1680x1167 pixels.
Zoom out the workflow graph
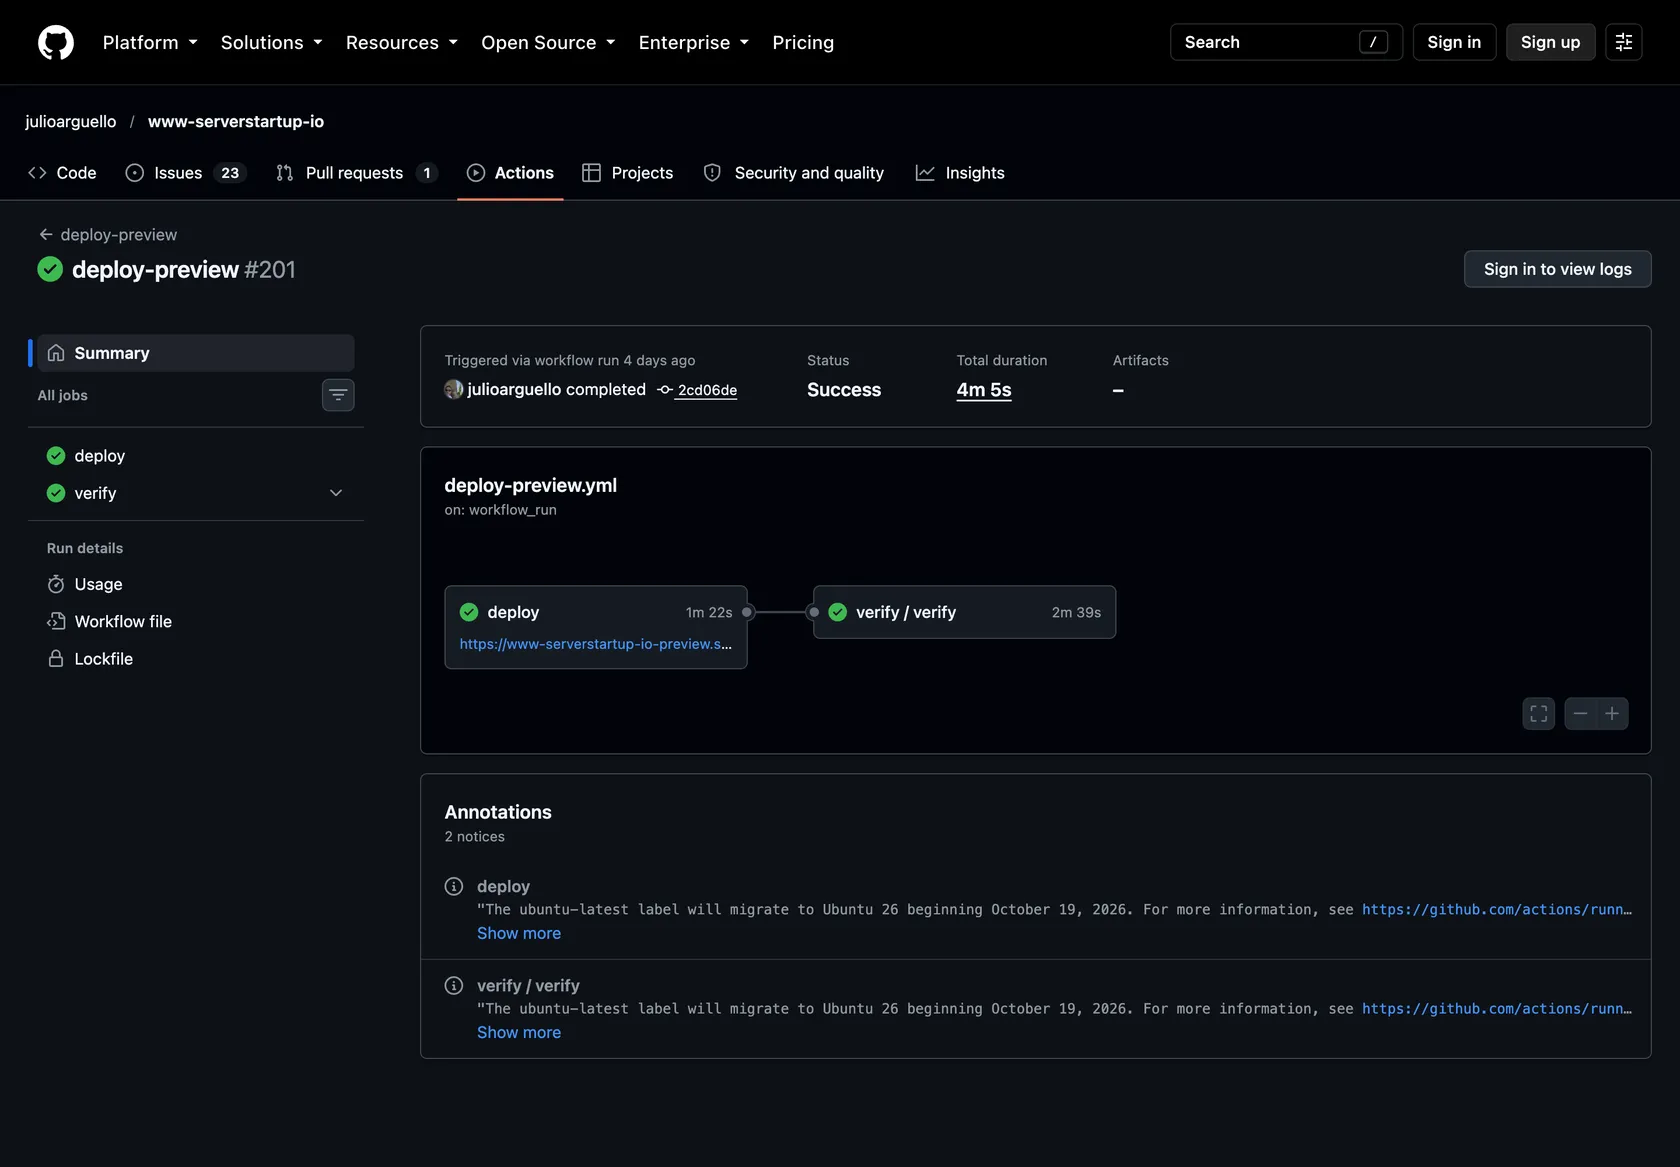1580,713
